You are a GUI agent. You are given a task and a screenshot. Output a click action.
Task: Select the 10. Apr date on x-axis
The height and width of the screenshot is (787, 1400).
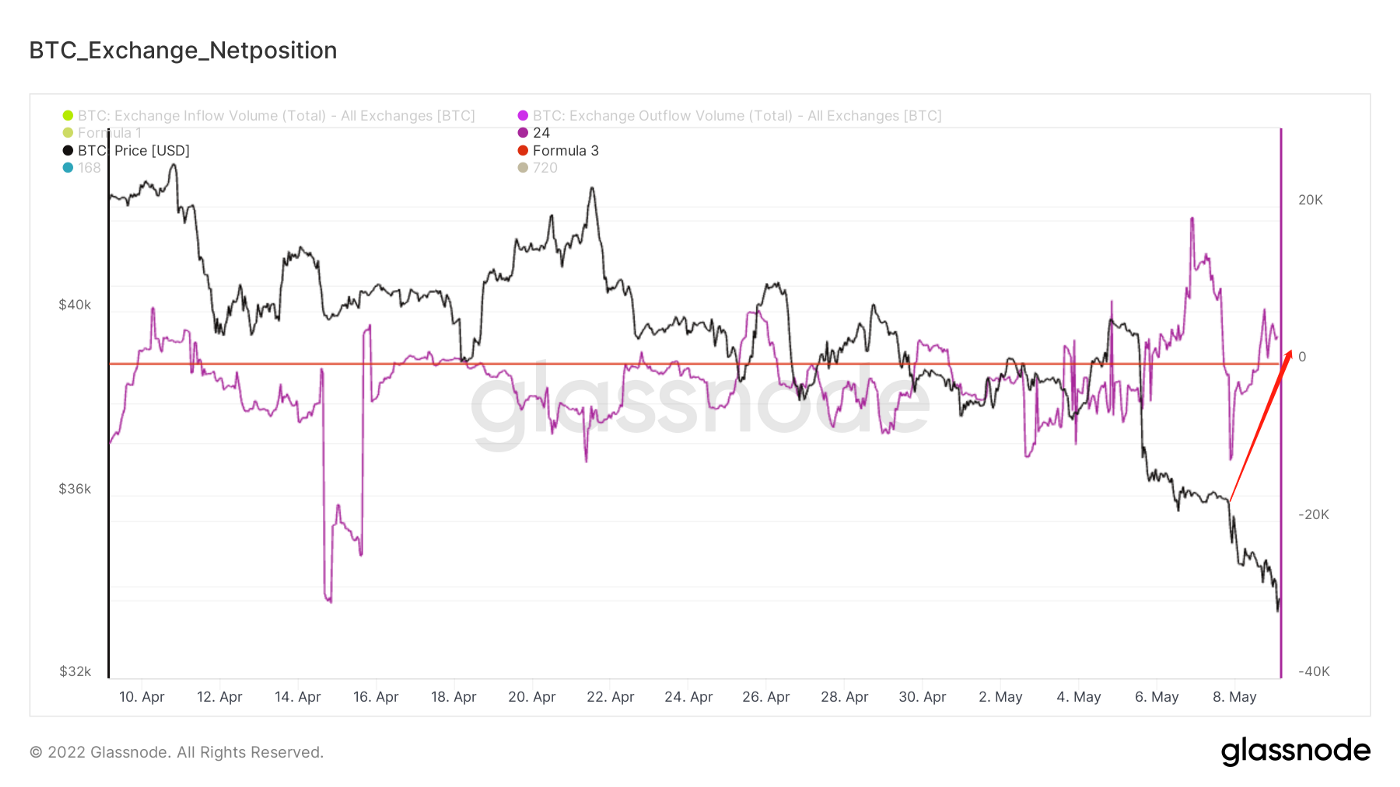(x=141, y=697)
